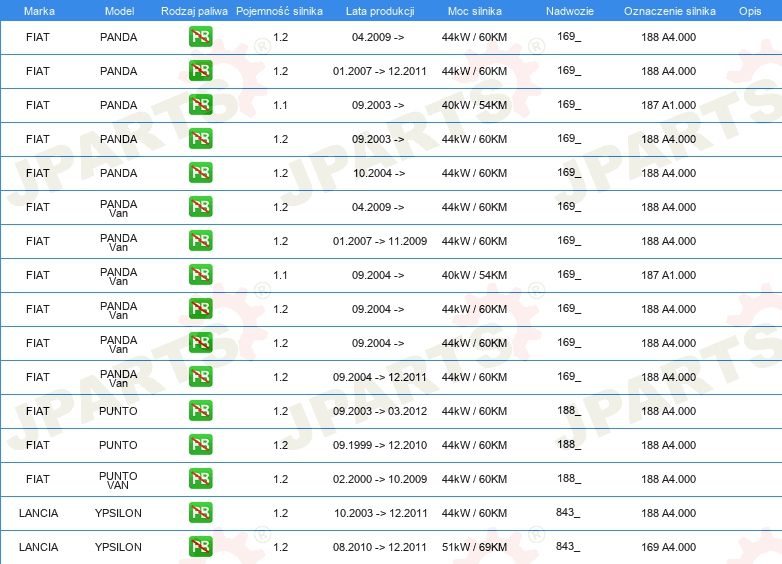Image resolution: width=782 pixels, height=564 pixels.
Task: Click the fuel icon for YPSILON 51kW row
Action: (200, 547)
